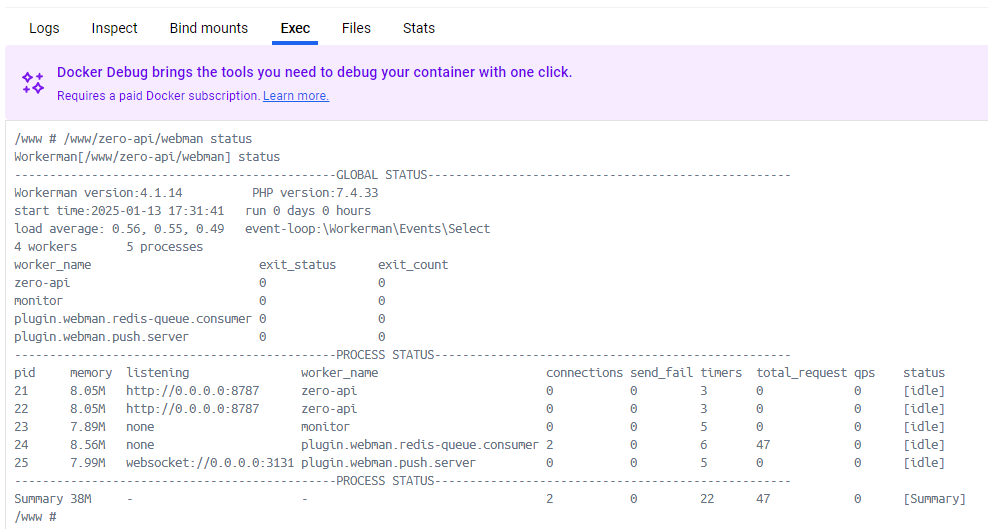Click timers total value 22 in Summary row

pos(707,499)
